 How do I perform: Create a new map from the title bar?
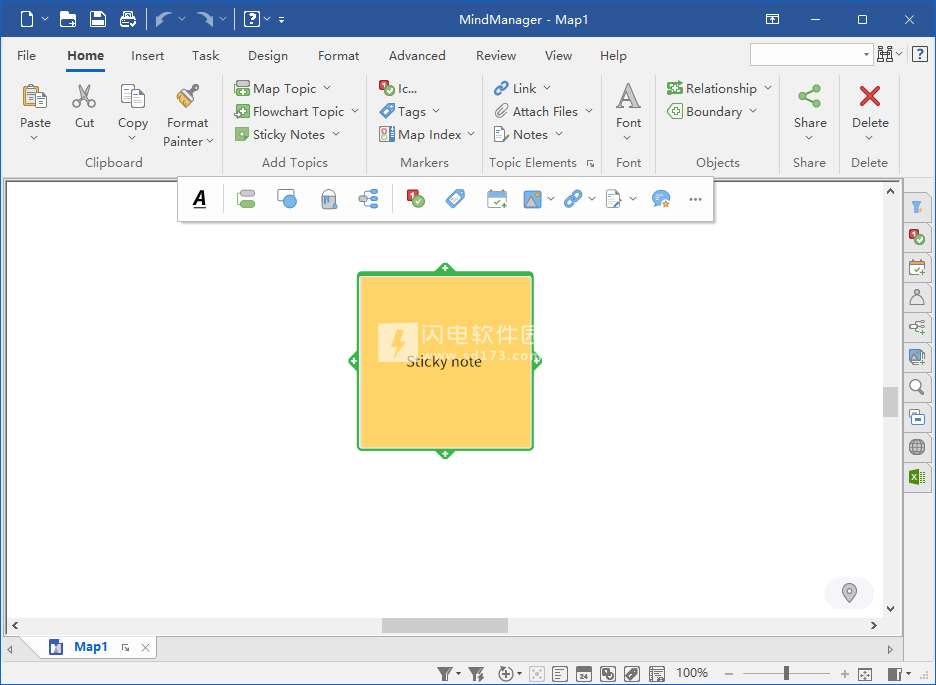coord(27,19)
